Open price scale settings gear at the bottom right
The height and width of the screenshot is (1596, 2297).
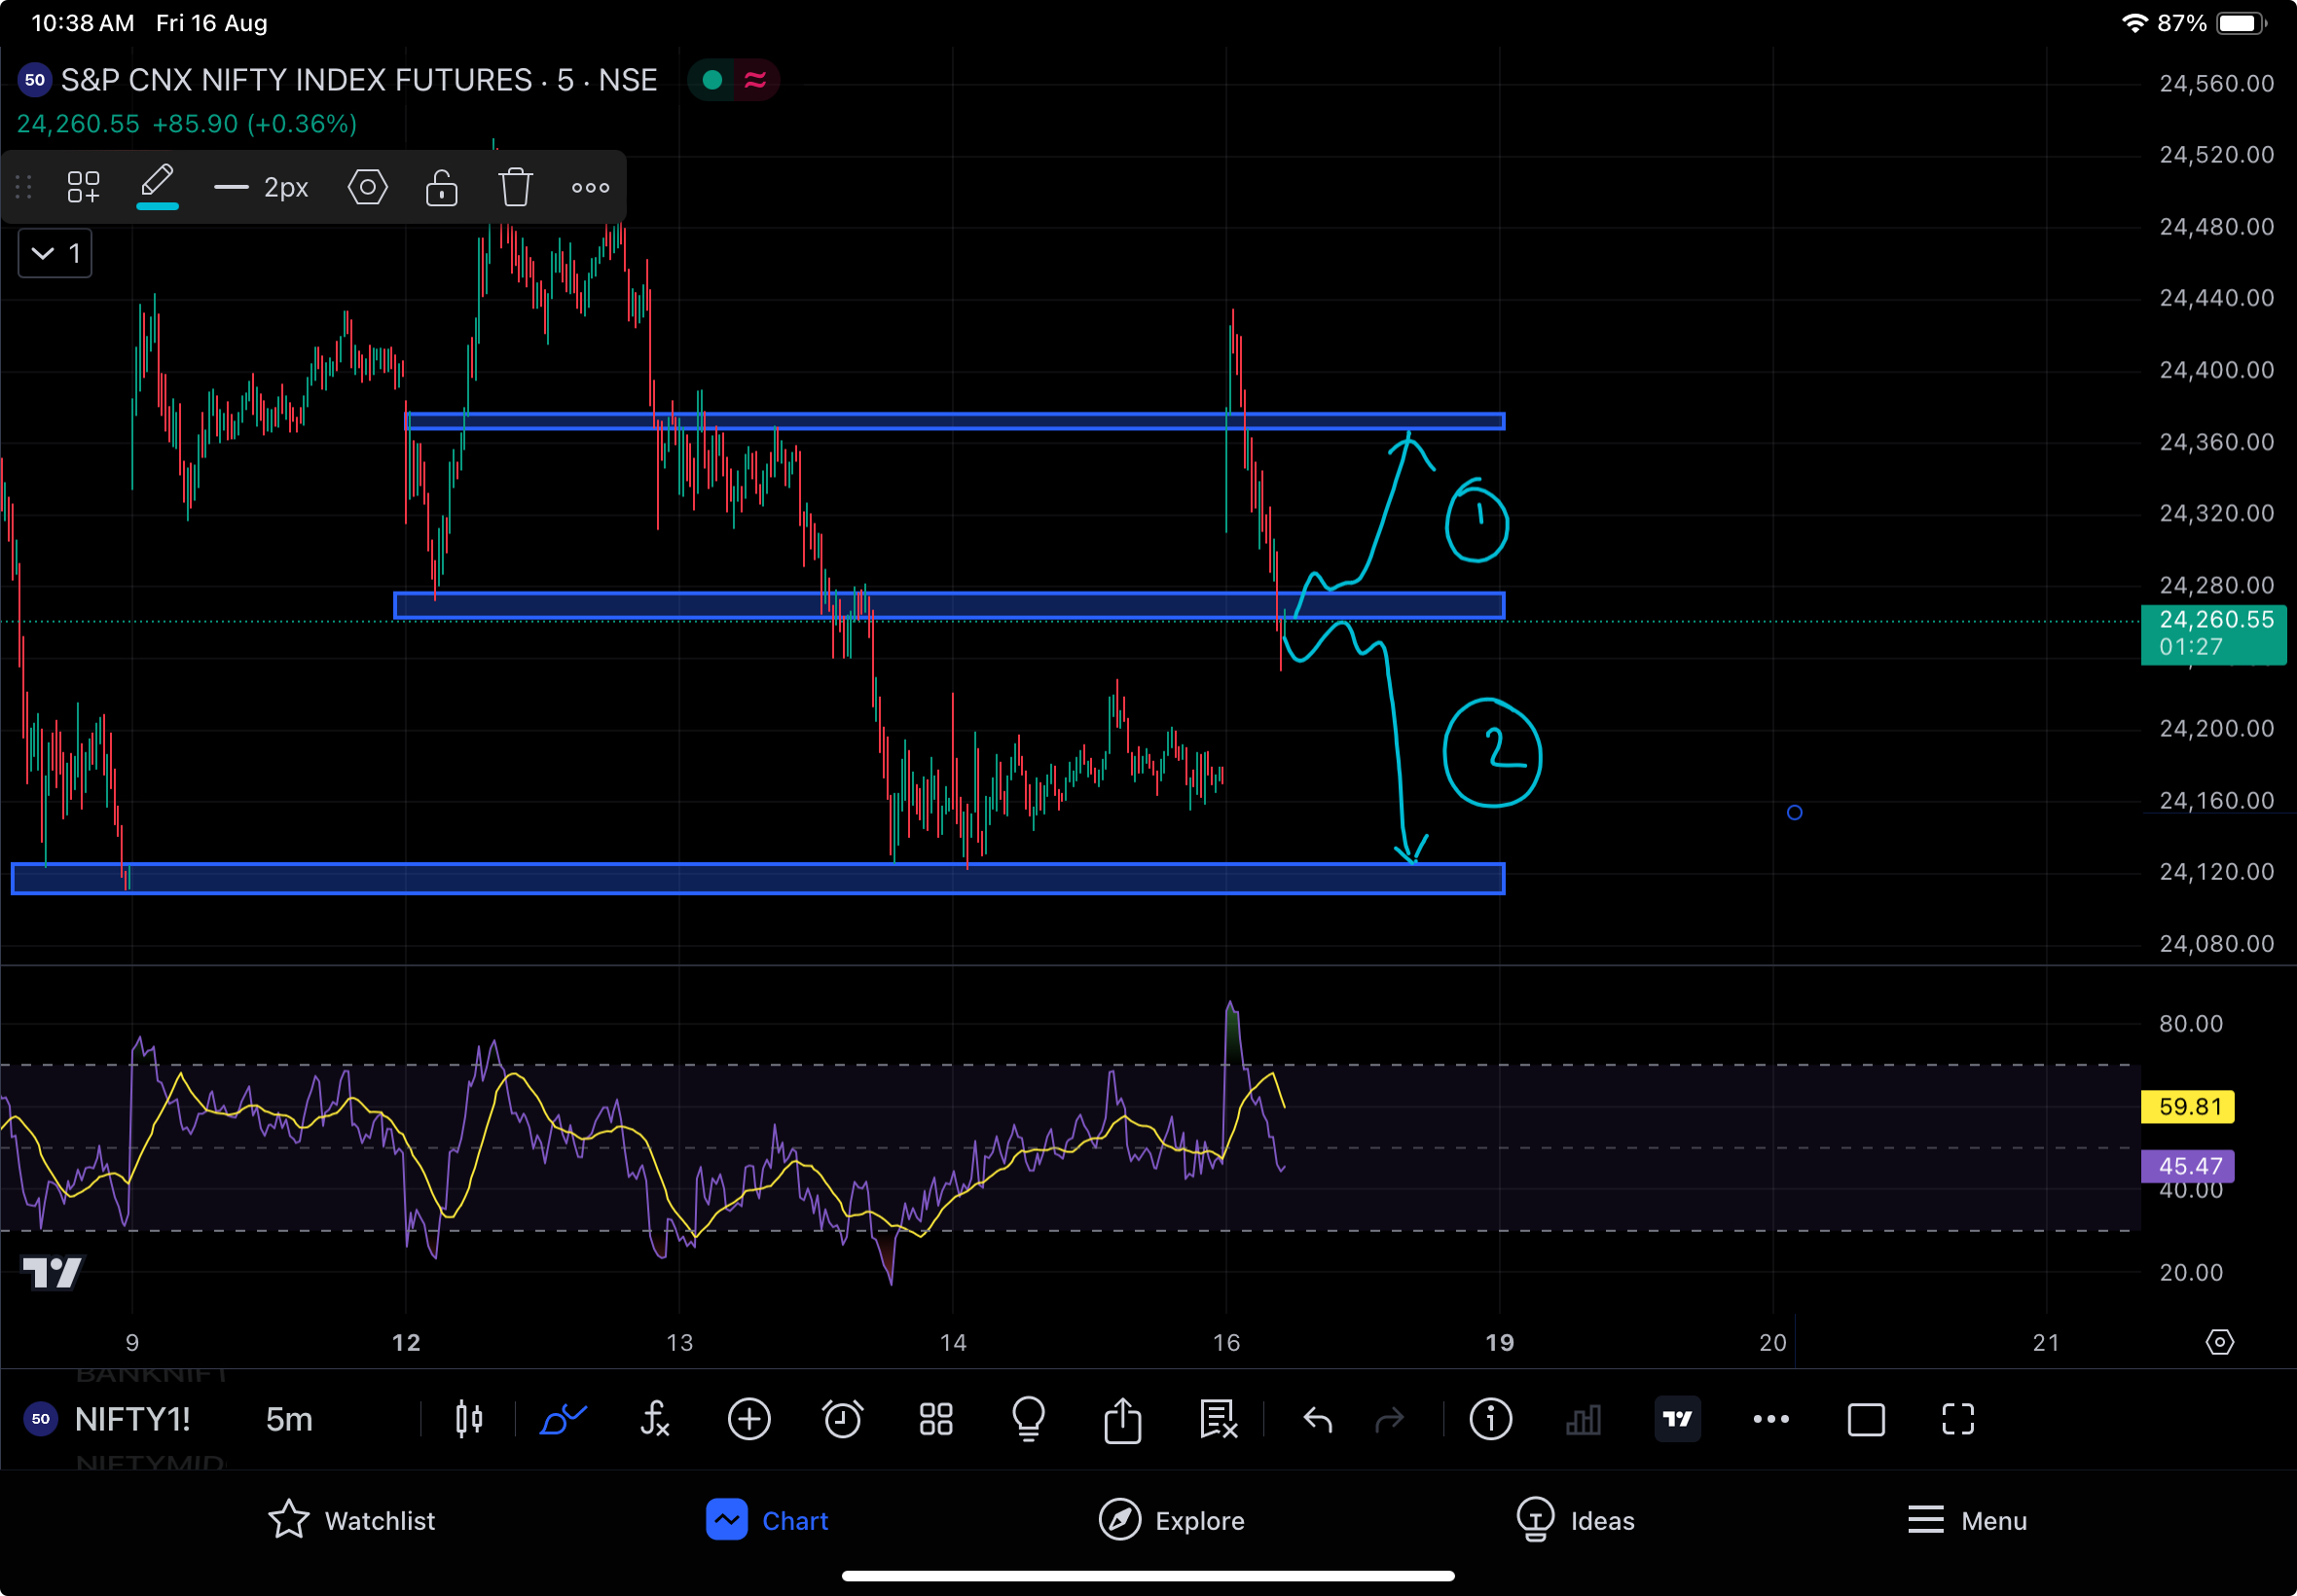point(2219,1342)
